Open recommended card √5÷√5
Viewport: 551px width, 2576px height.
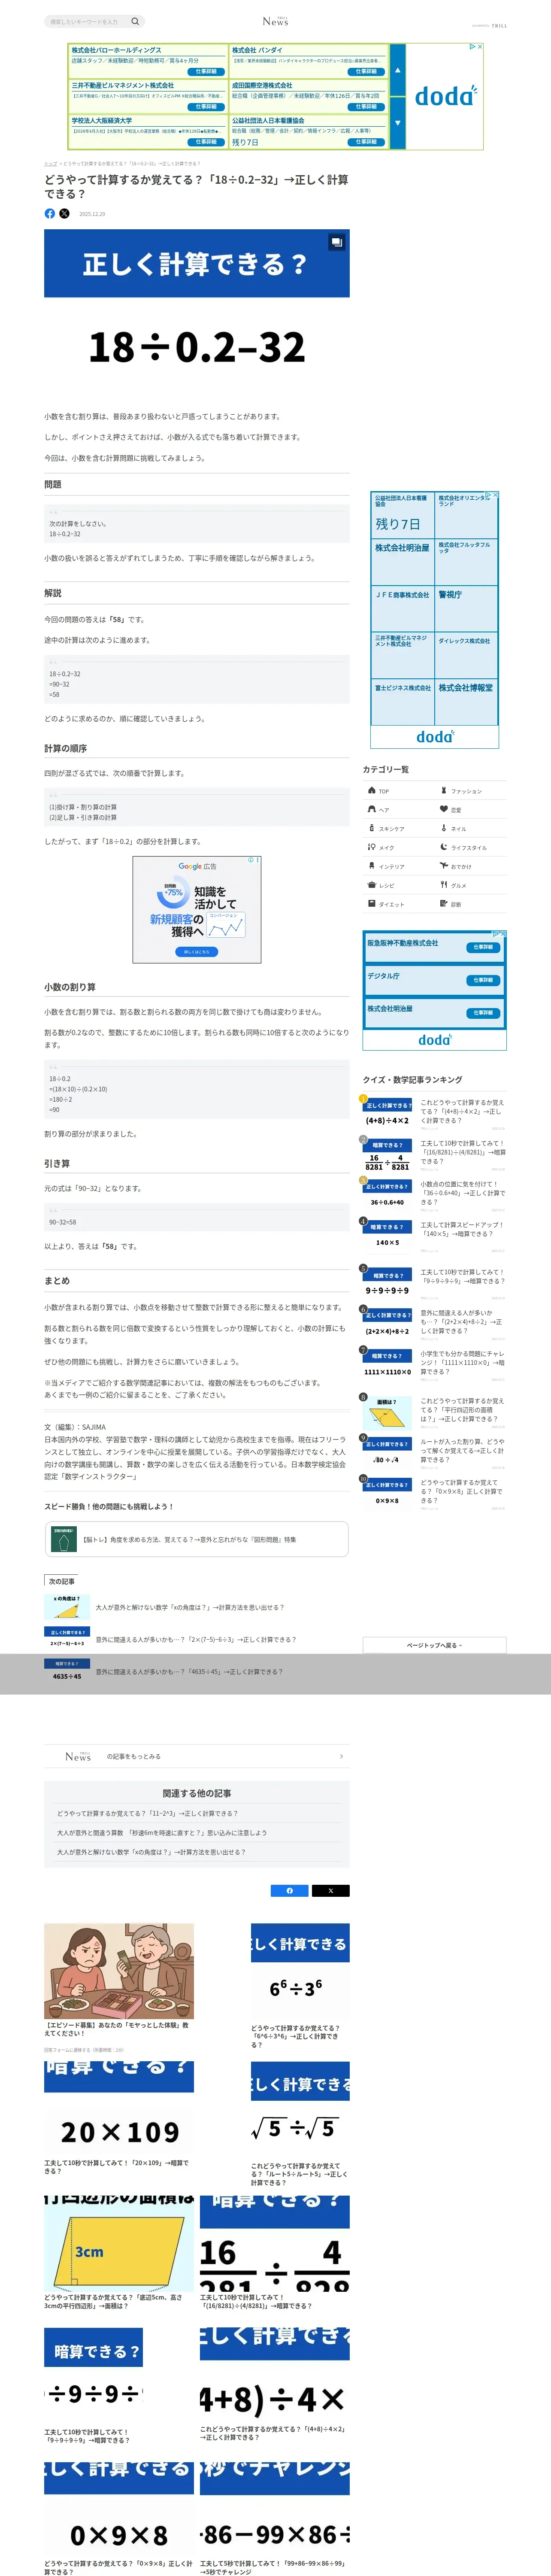pyautogui.click(x=300, y=2124)
